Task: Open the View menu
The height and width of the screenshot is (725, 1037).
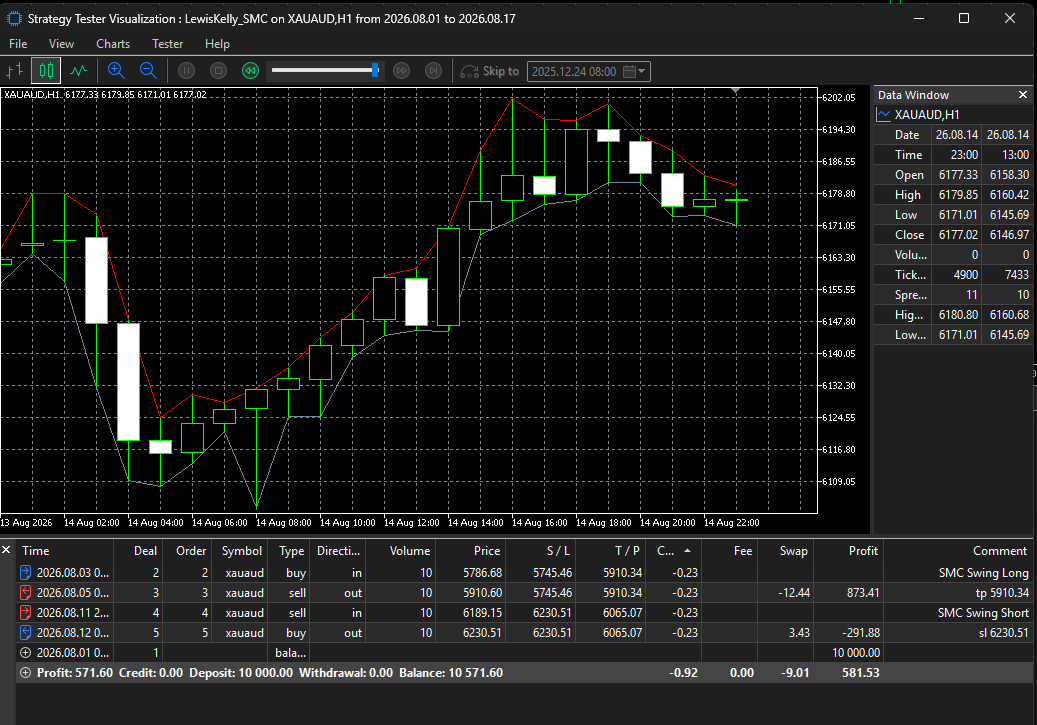Action: pyautogui.click(x=62, y=44)
